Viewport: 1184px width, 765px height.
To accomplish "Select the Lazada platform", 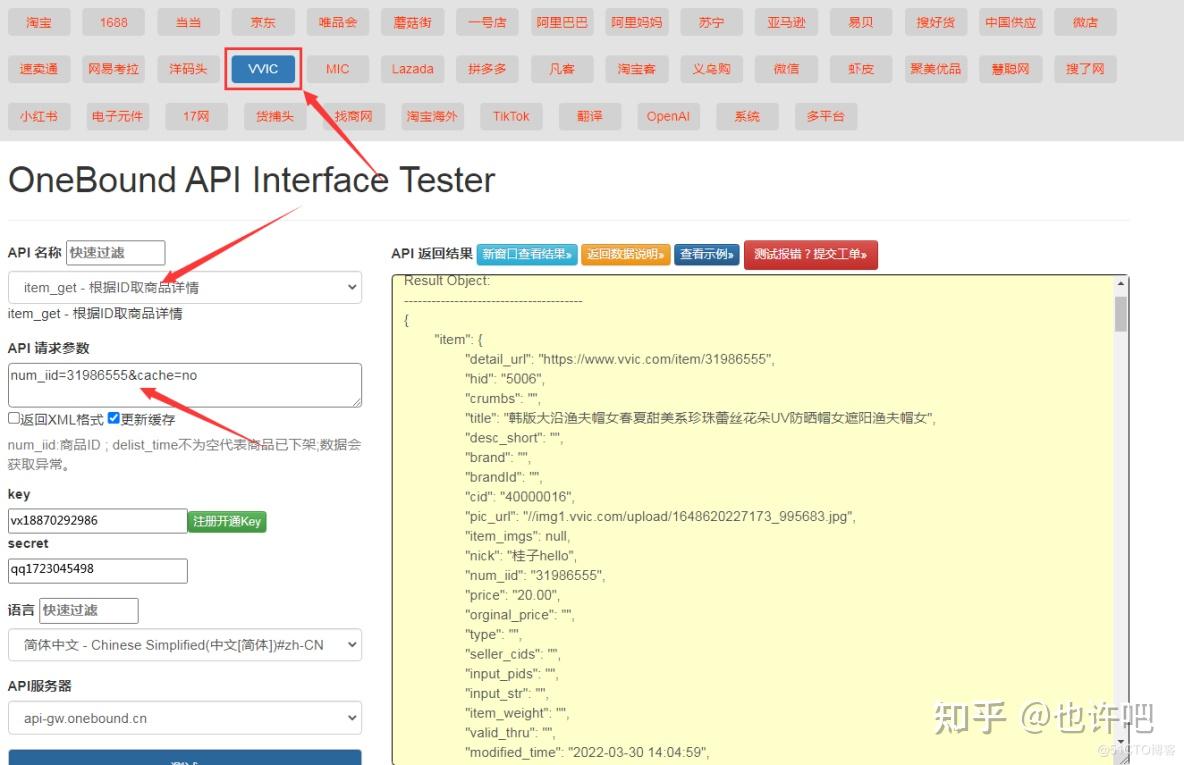I will click(413, 69).
